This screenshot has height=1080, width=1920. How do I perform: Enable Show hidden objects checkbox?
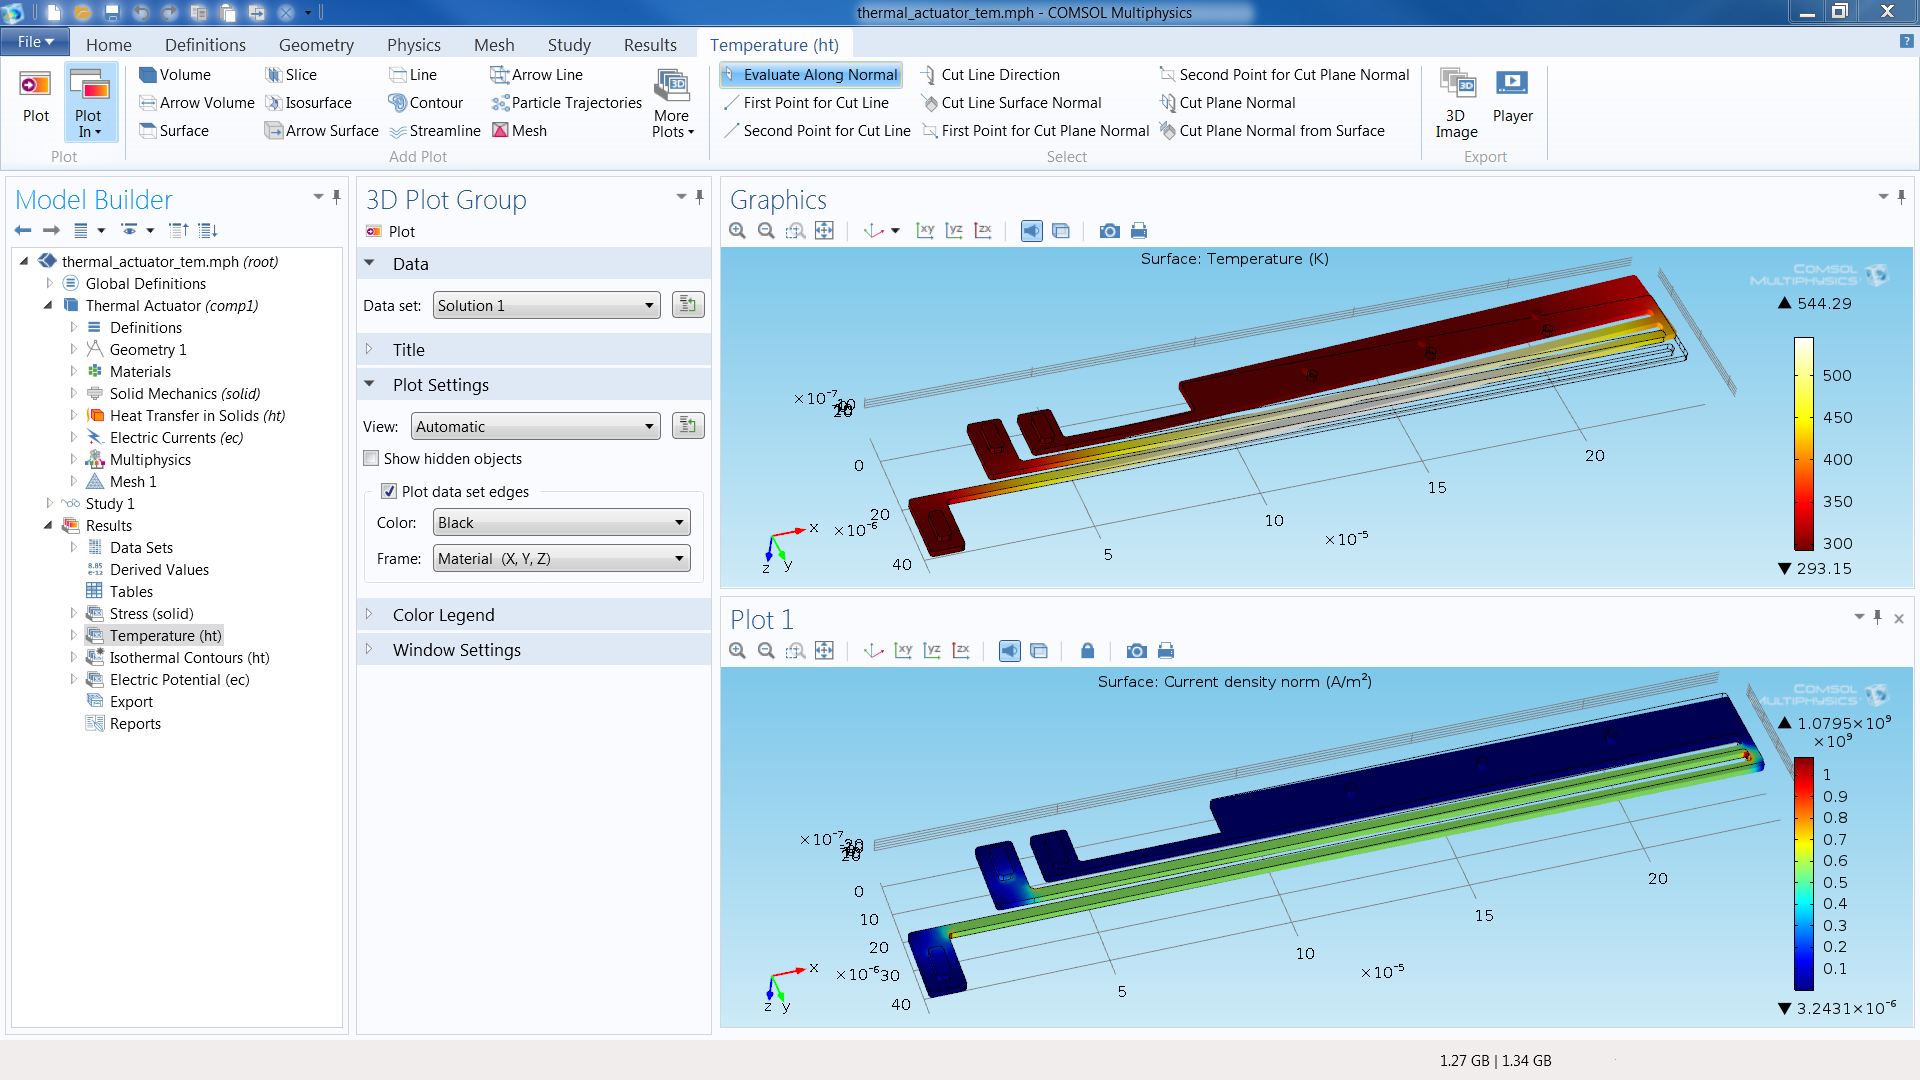372,459
